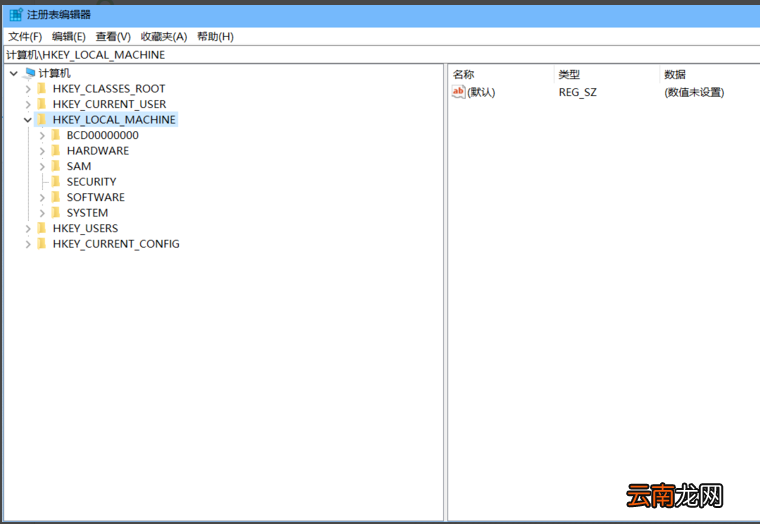The image size is (760, 524).
Task: Select the SYSTEM key label
Action: point(87,213)
